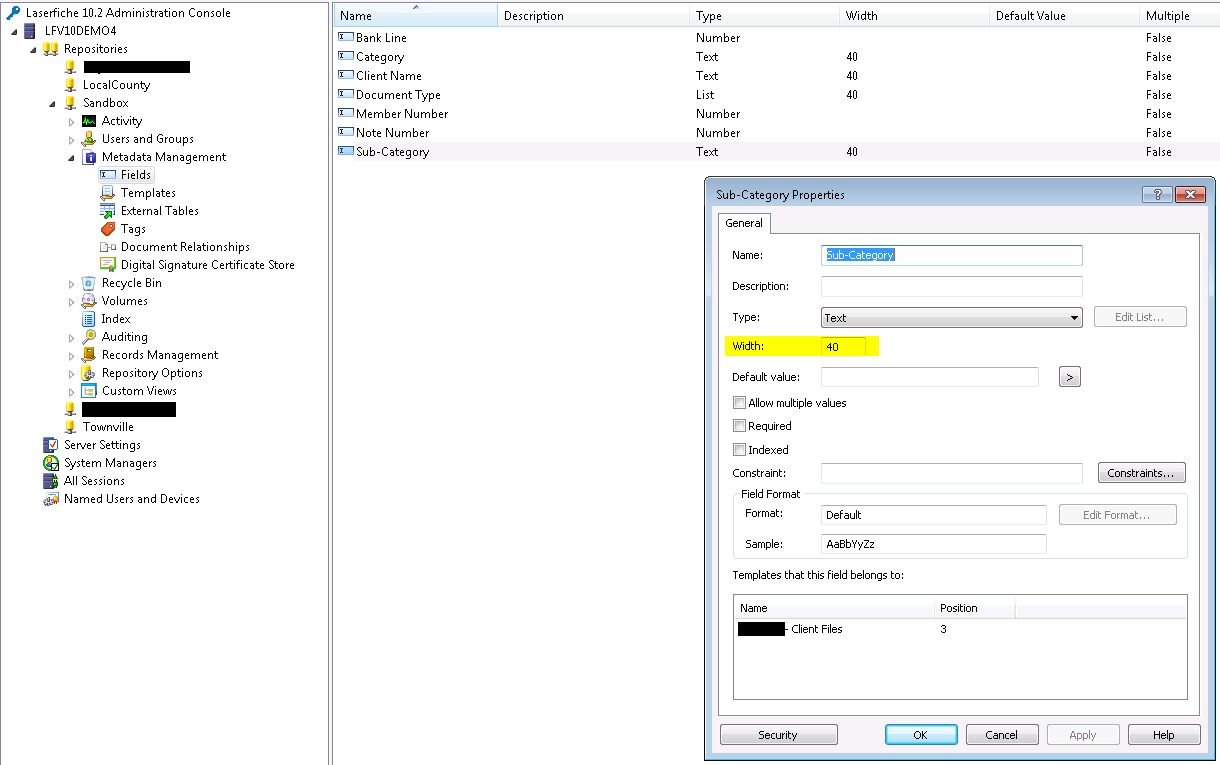Open the Templates node icon

click(x=108, y=193)
